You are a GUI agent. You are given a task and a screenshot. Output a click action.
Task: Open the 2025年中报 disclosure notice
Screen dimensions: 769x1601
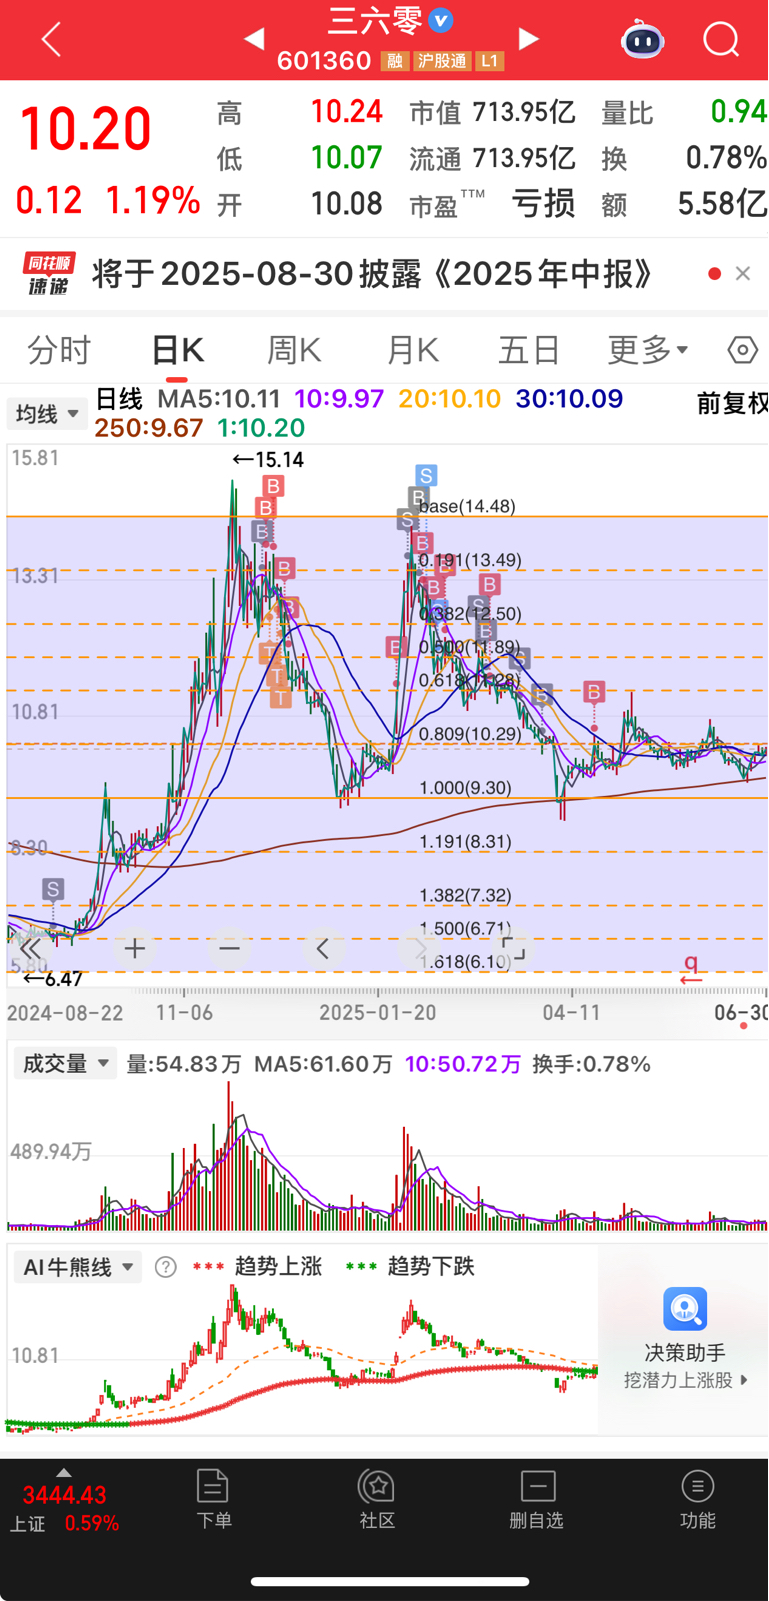372,273
